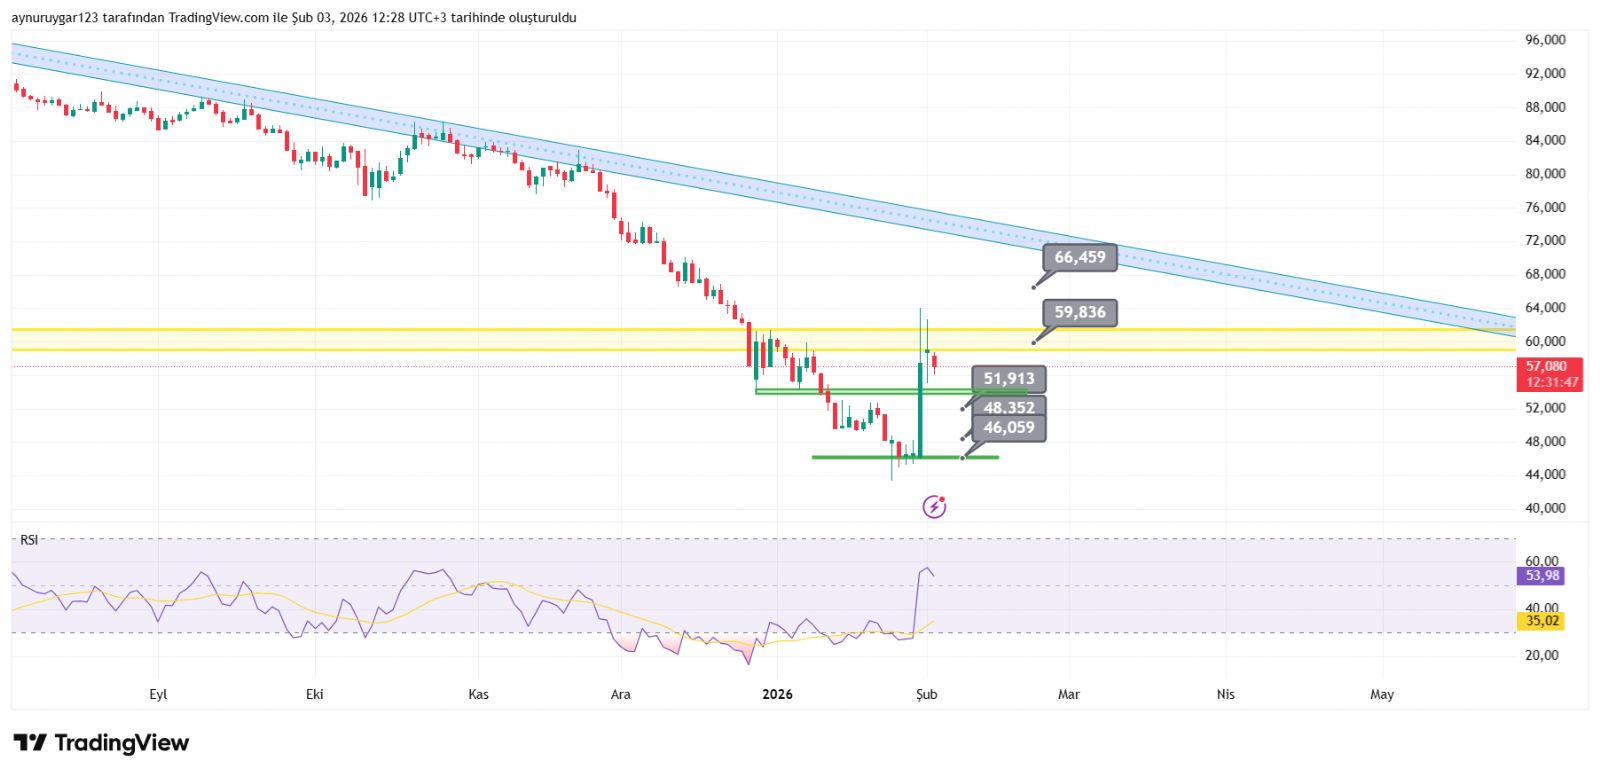Click the RSI indicator label
This screenshot has height=776, width=1600.
[x=29, y=540]
